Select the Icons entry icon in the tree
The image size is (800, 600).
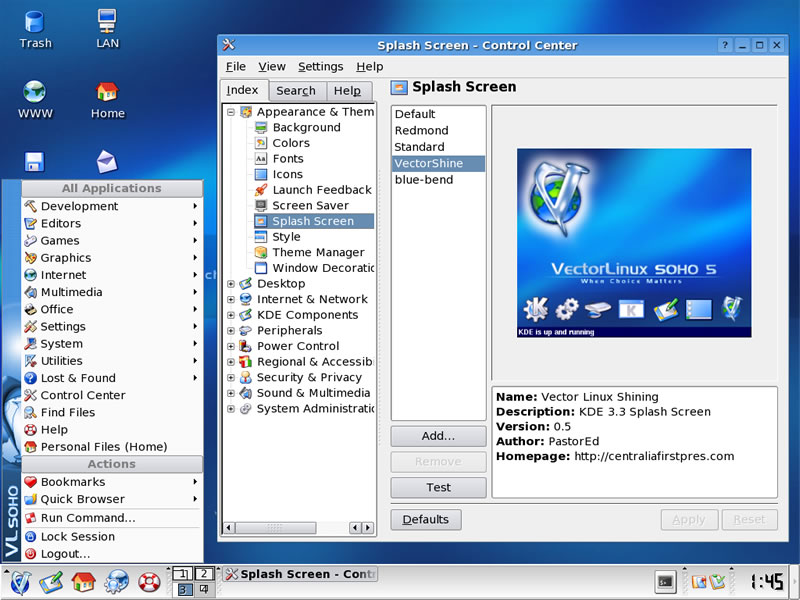click(x=261, y=174)
